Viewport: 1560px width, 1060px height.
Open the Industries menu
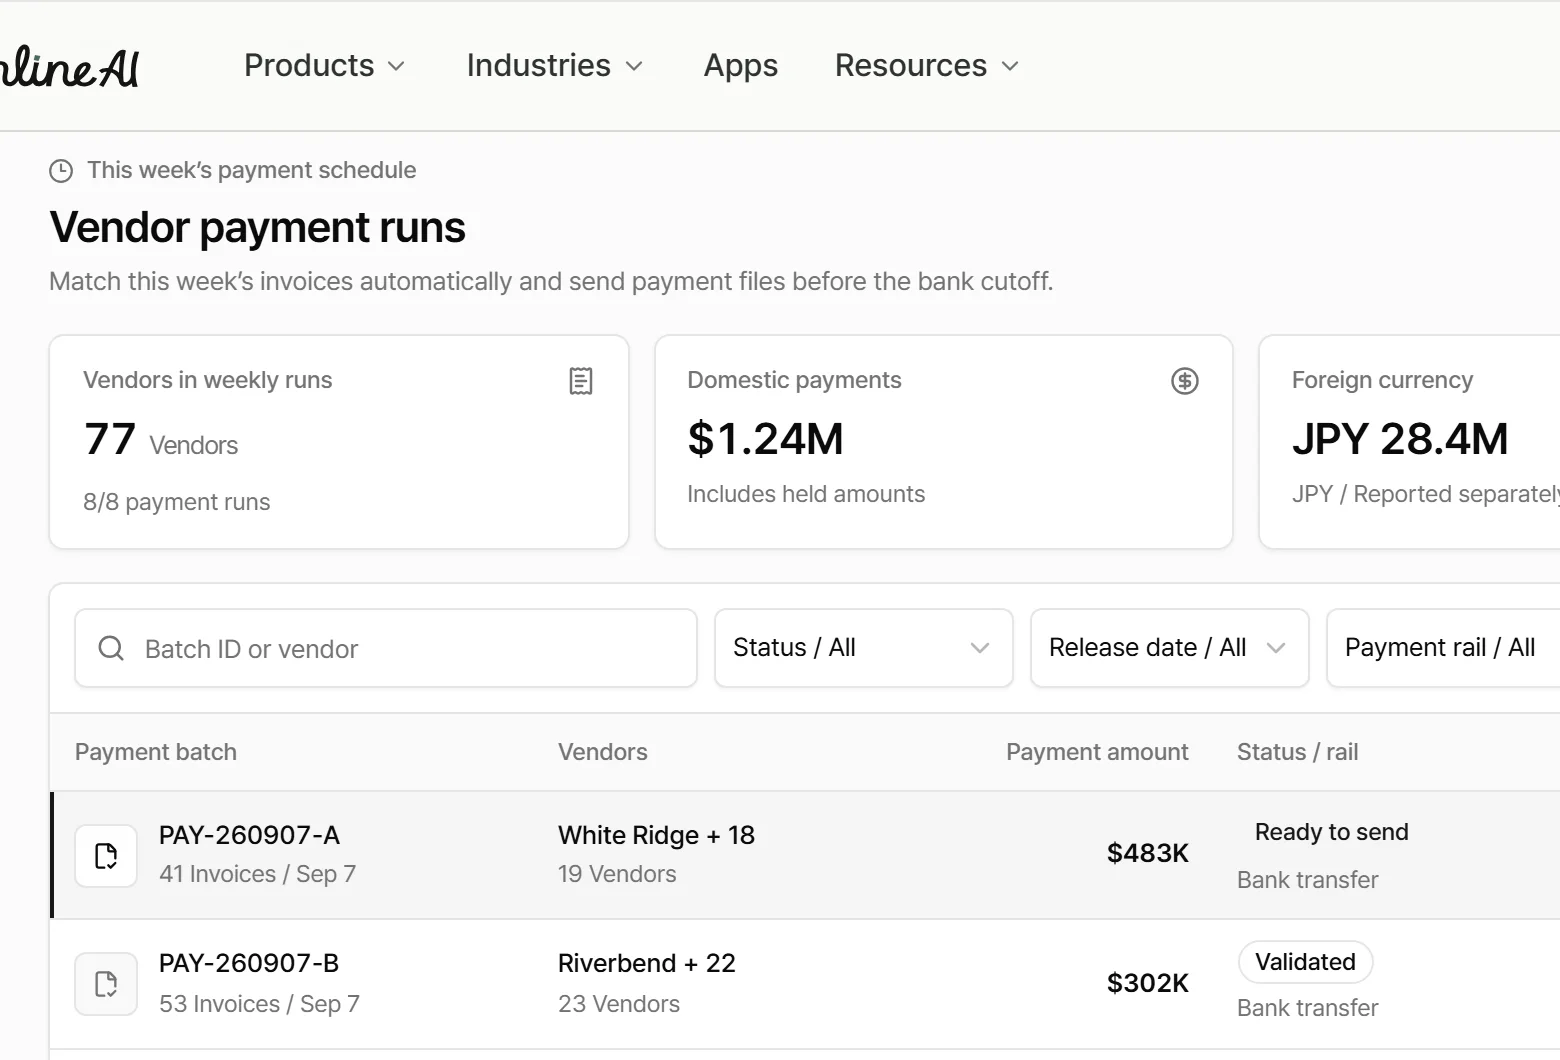(555, 66)
